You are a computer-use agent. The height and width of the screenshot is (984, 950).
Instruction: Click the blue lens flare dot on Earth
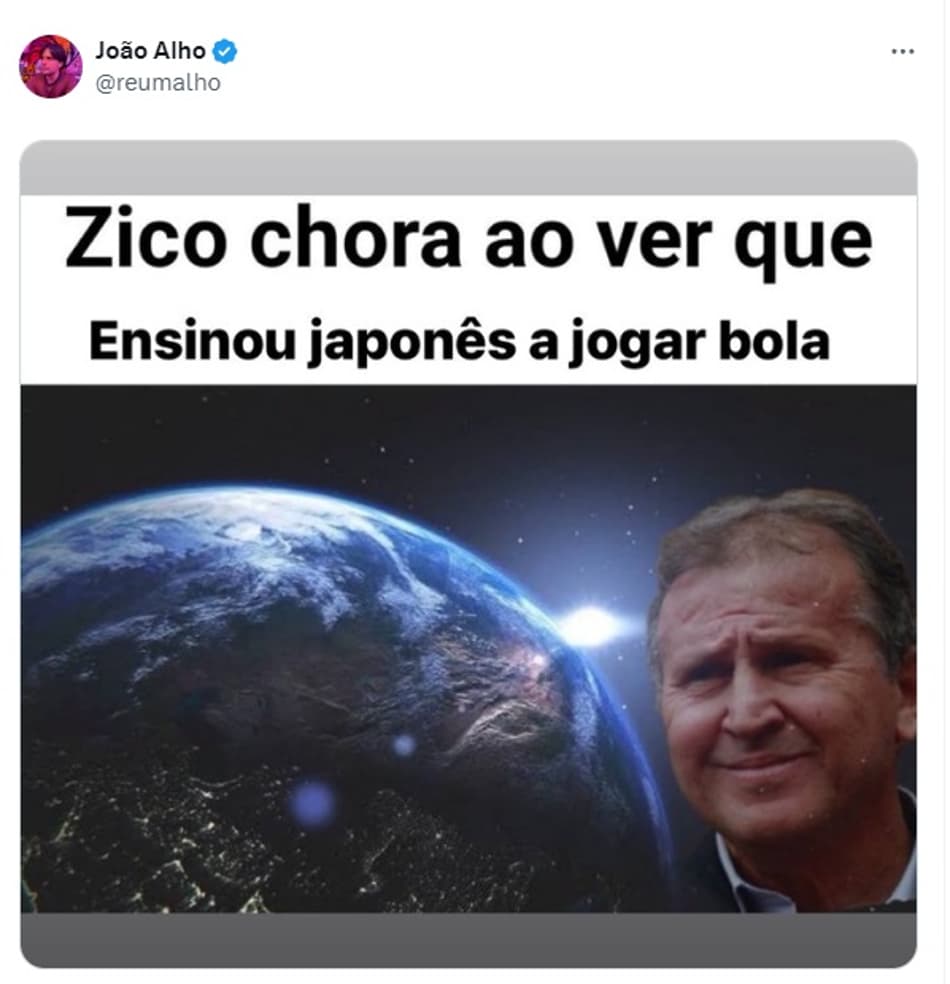click(312, 804)
